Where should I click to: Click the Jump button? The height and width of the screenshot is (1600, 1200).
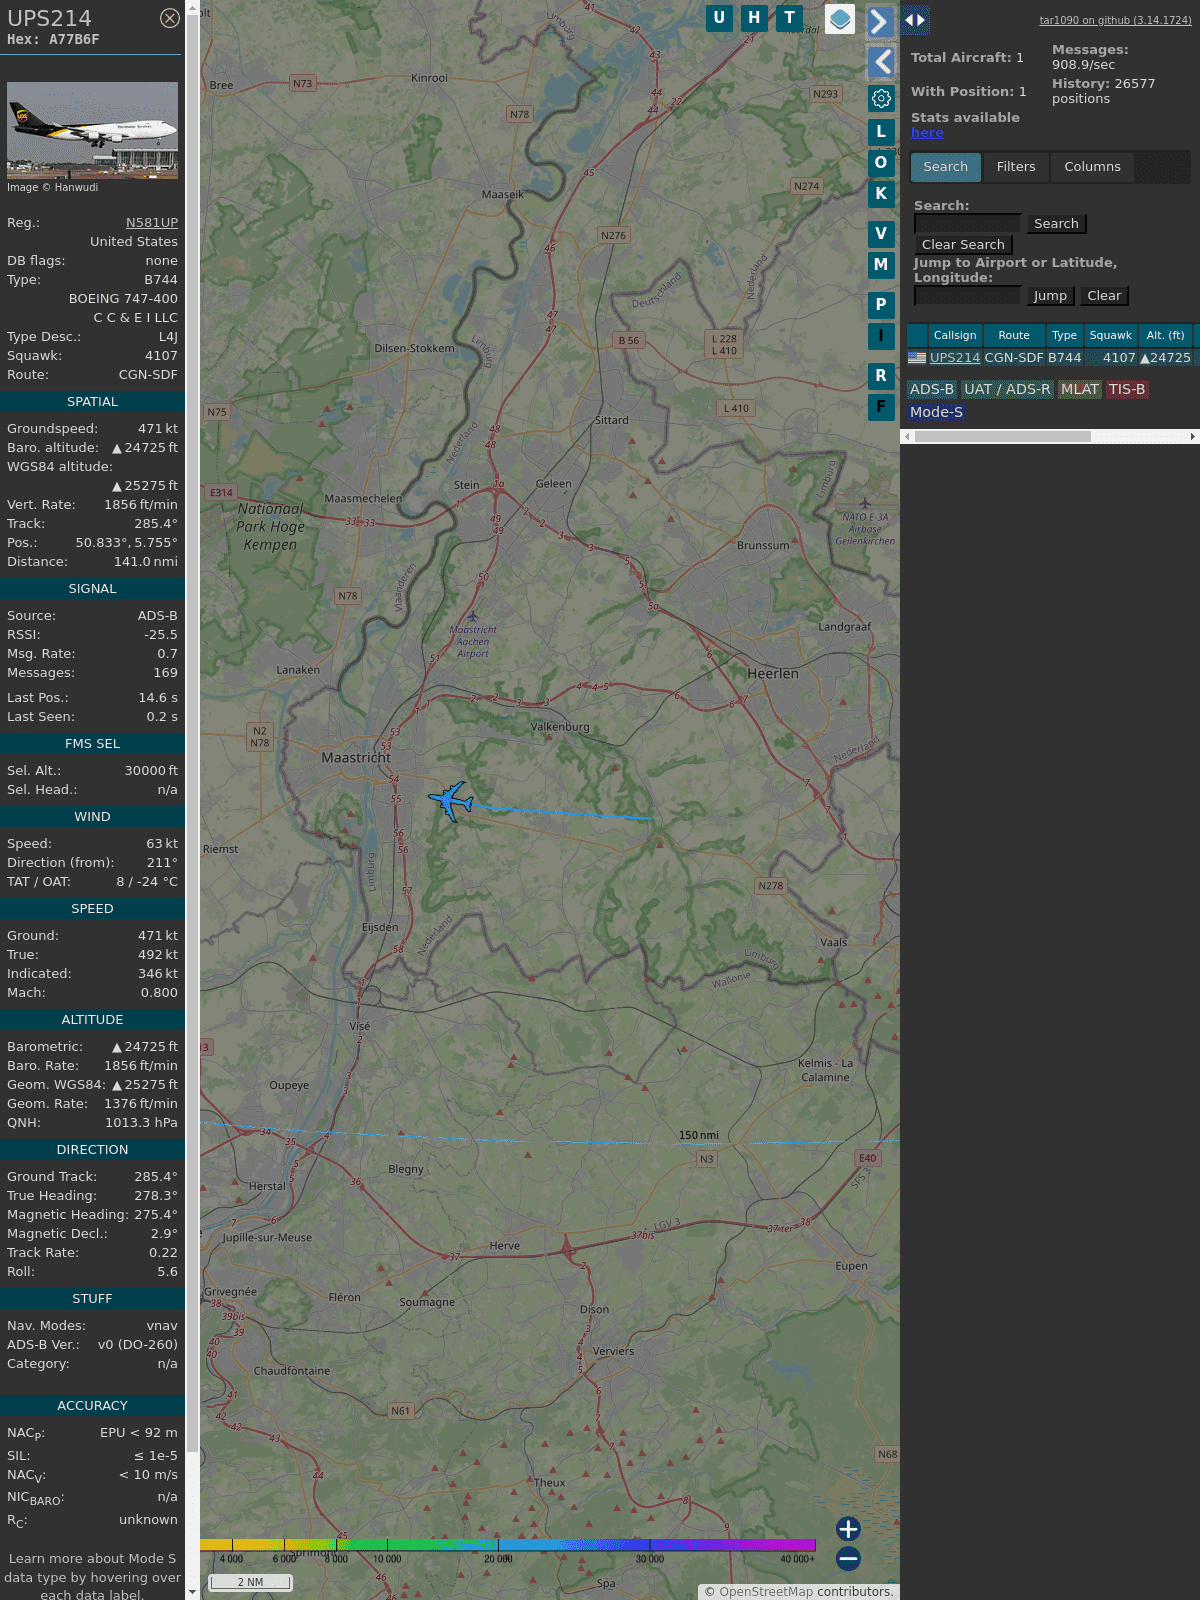coord(1050,296)
